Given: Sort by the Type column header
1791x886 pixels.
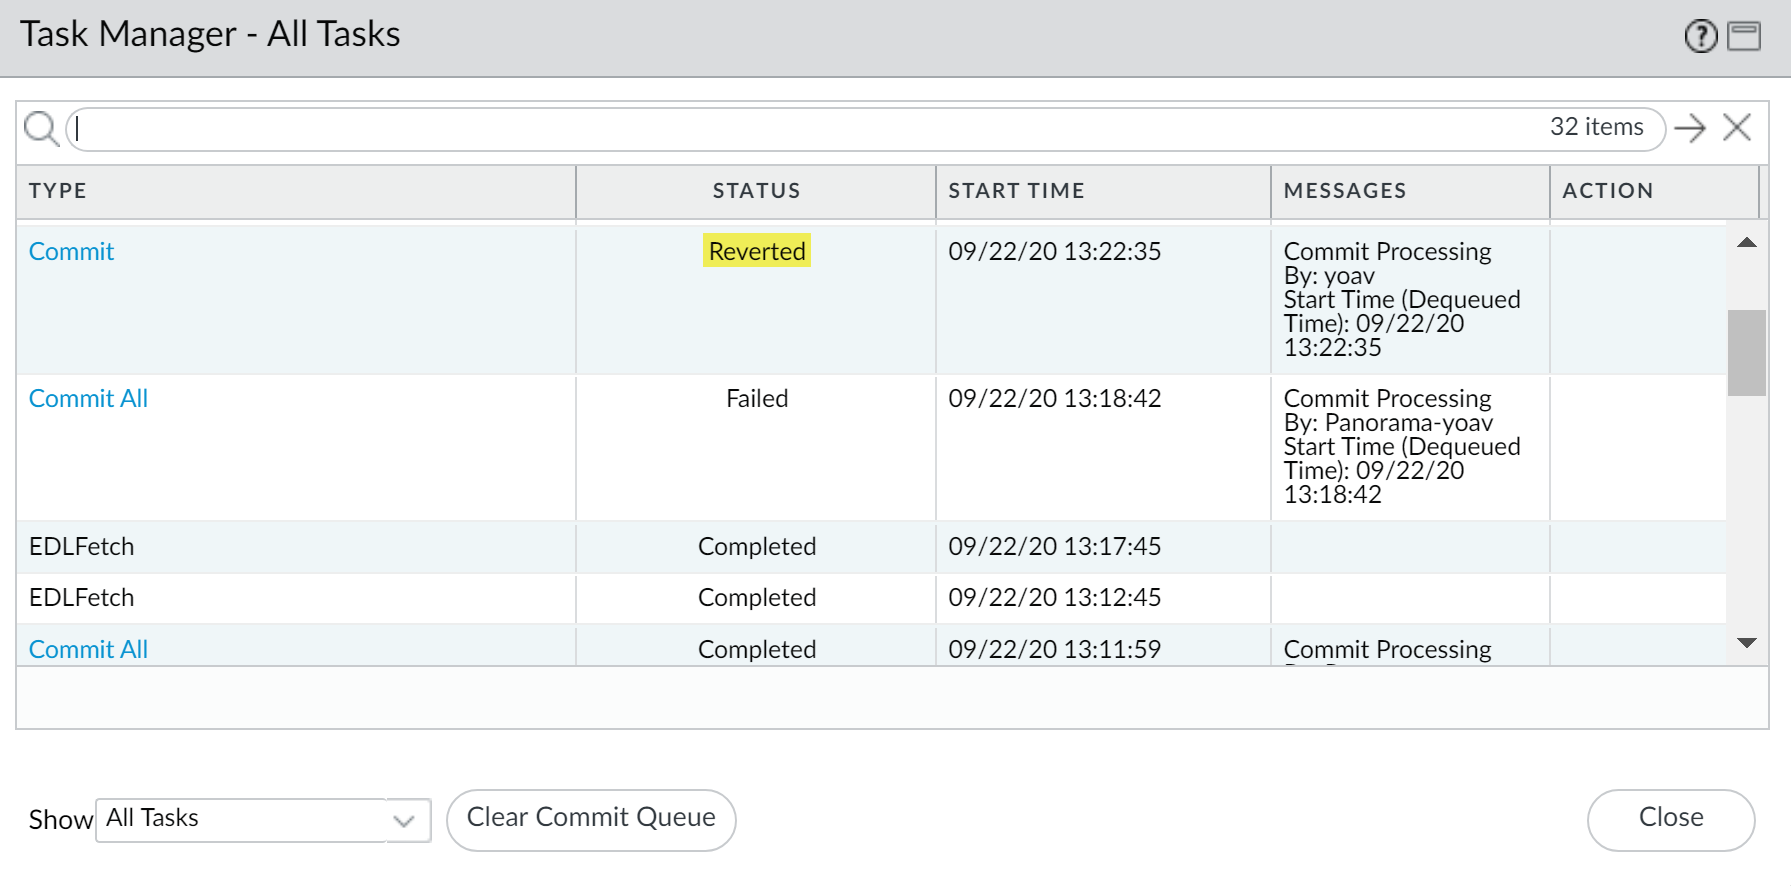Looking at the screenshot, I should click(x=58, y=191).
